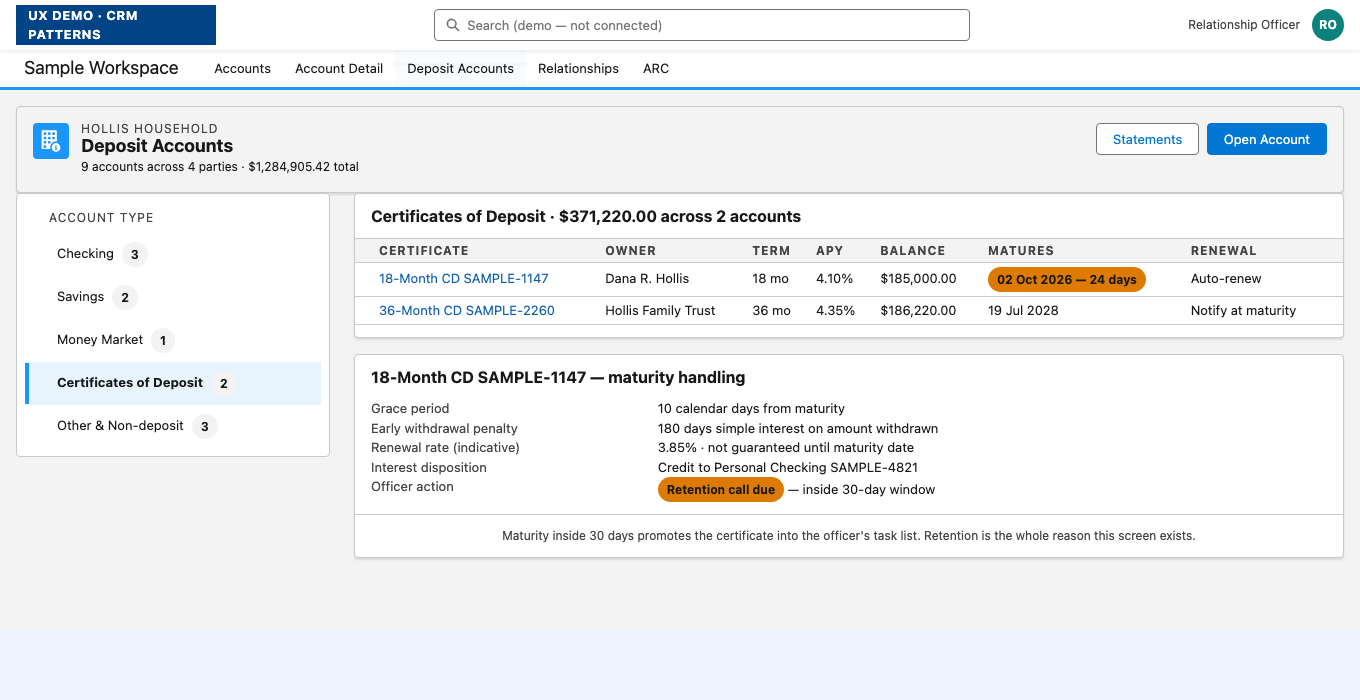Click the Open Account button
This screenshot has width=1360, height=700.
[x=1267, y=139]
